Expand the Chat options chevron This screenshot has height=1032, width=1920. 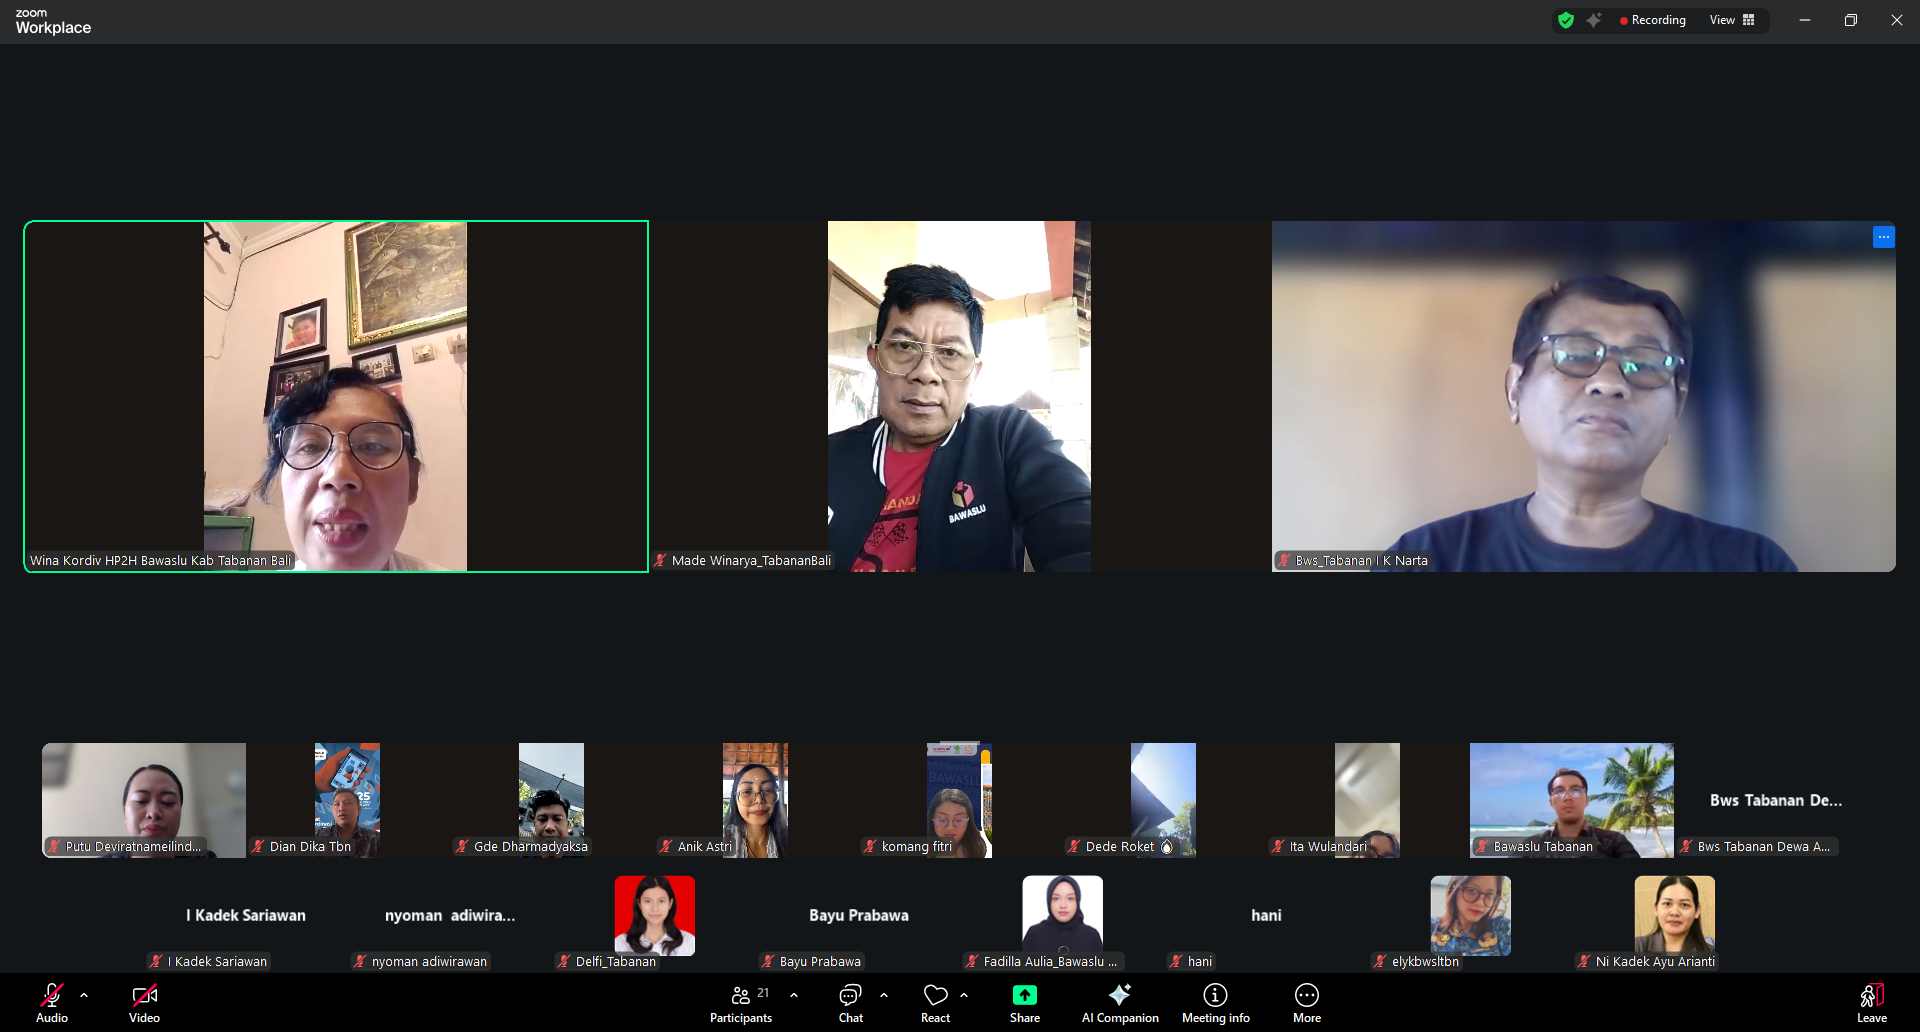coord(884,995)
